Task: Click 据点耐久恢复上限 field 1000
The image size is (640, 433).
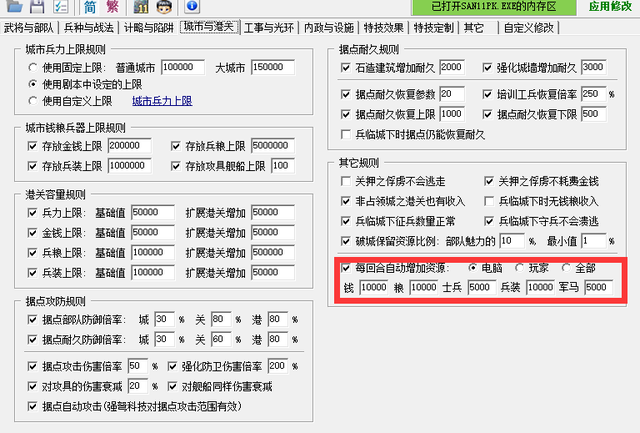Action: [x=452, y=114]
